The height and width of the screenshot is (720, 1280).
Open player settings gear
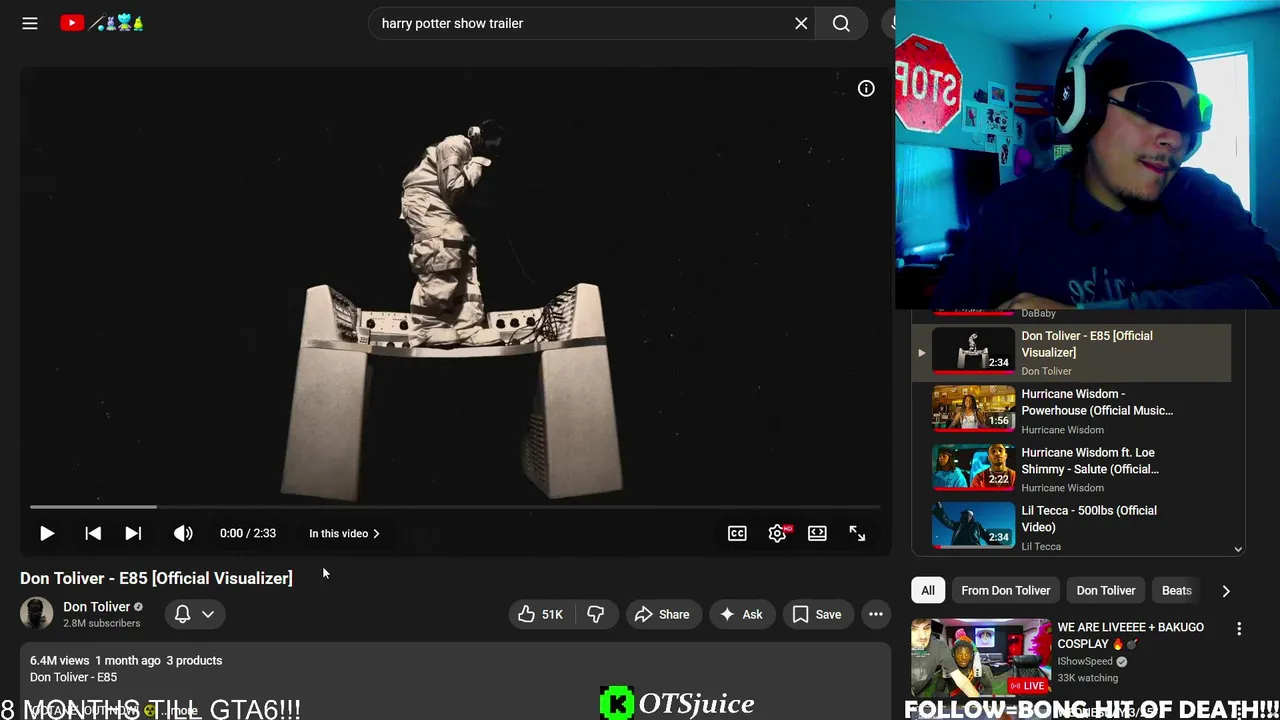[x=777, y=533]
